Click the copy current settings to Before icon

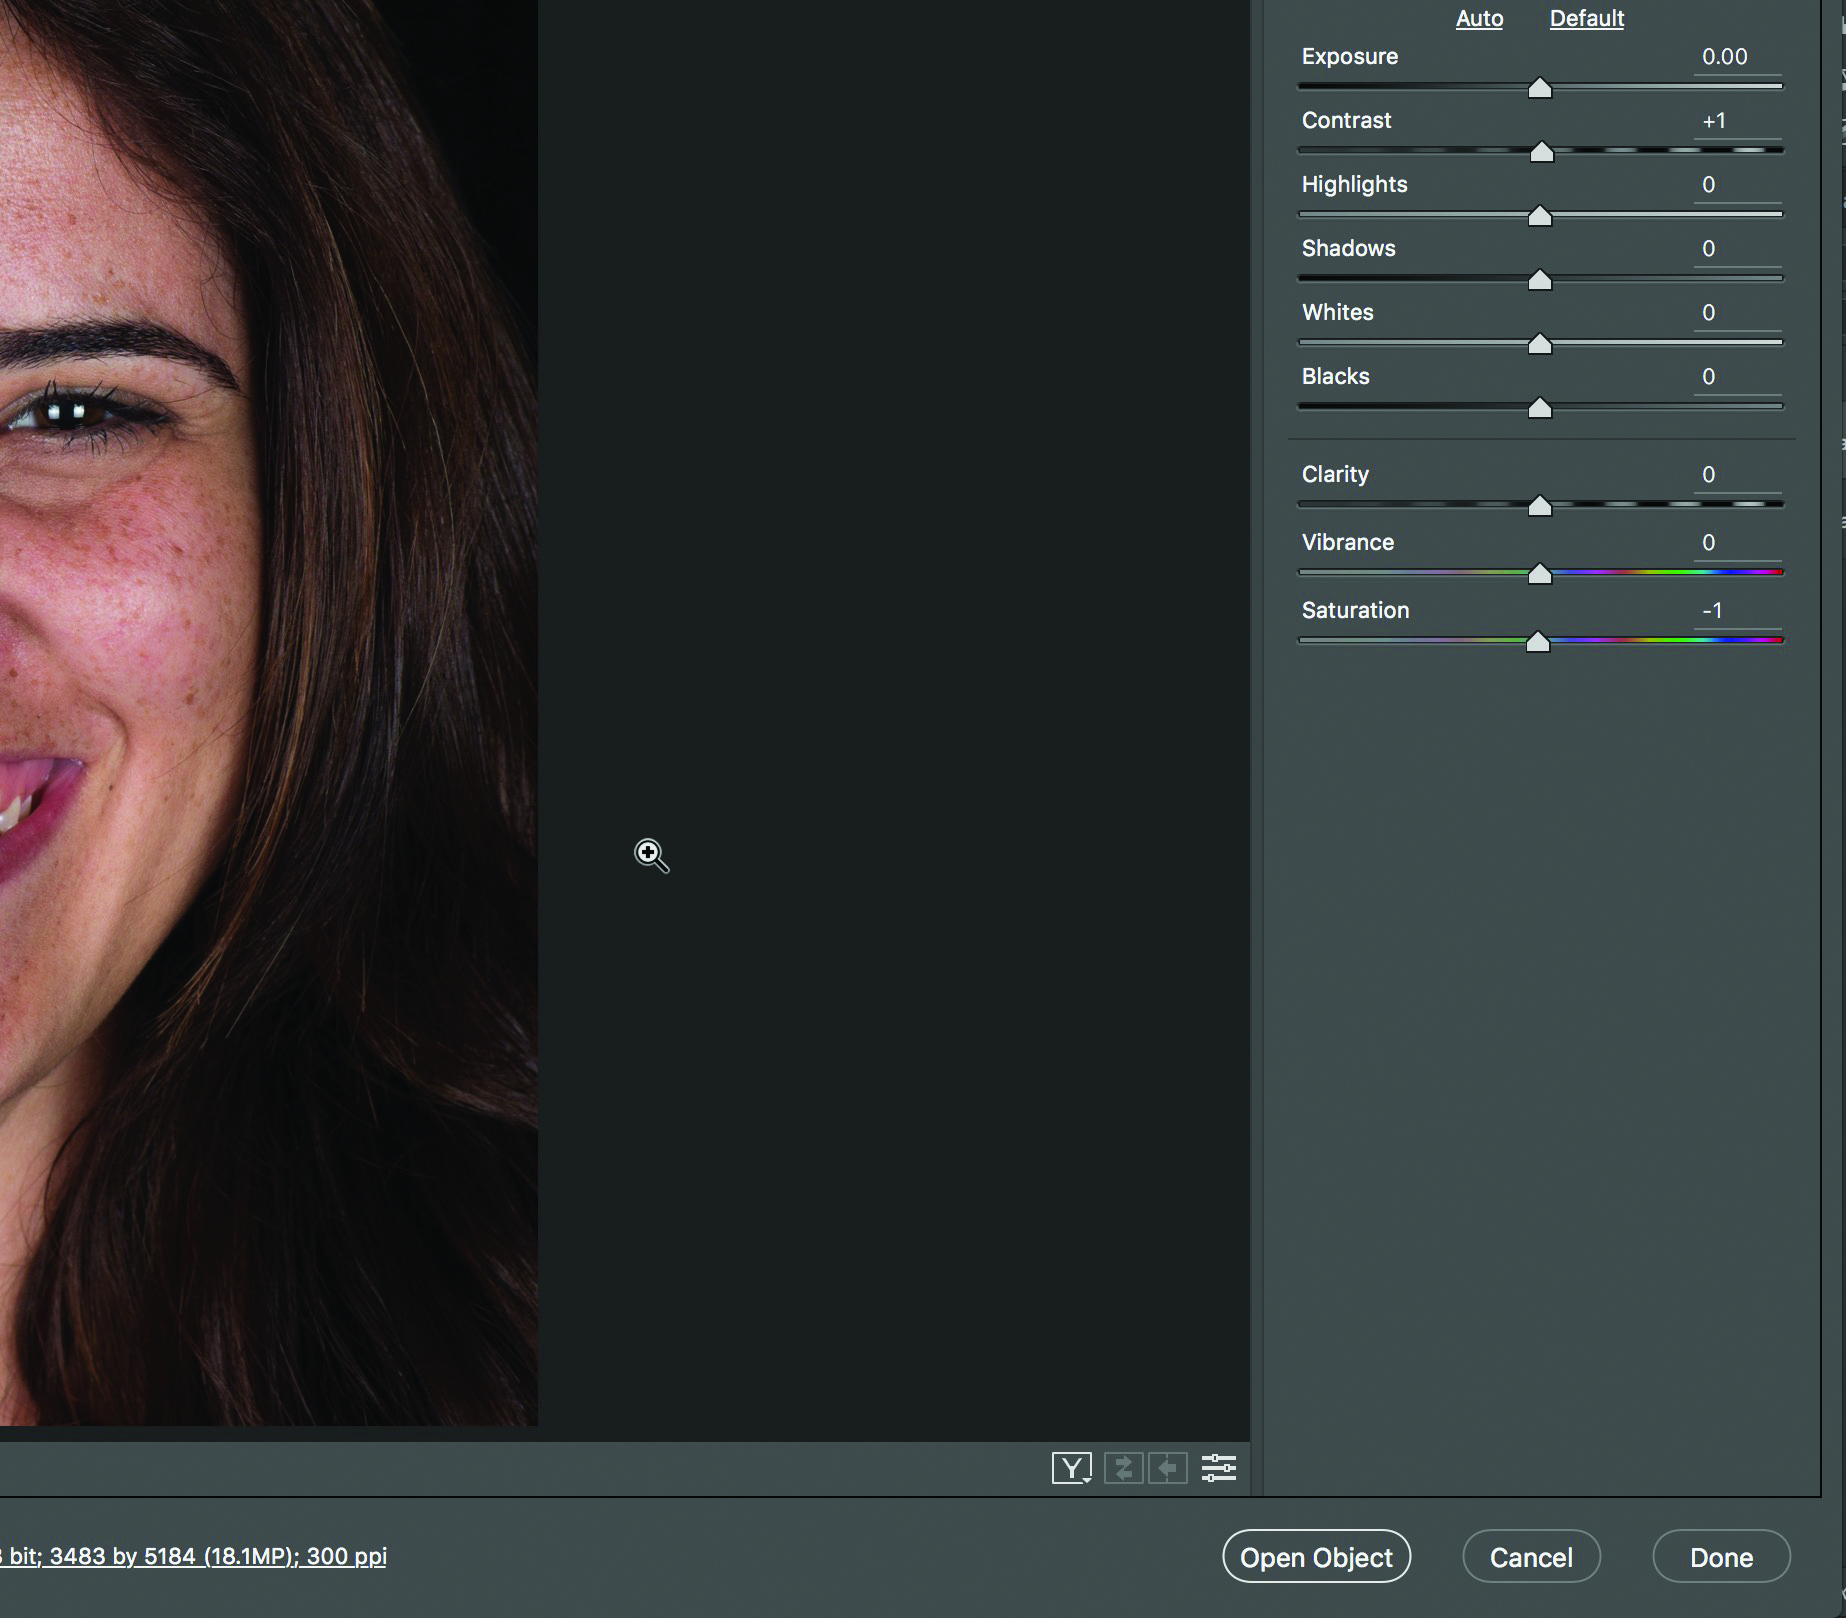(1167, 1468)
